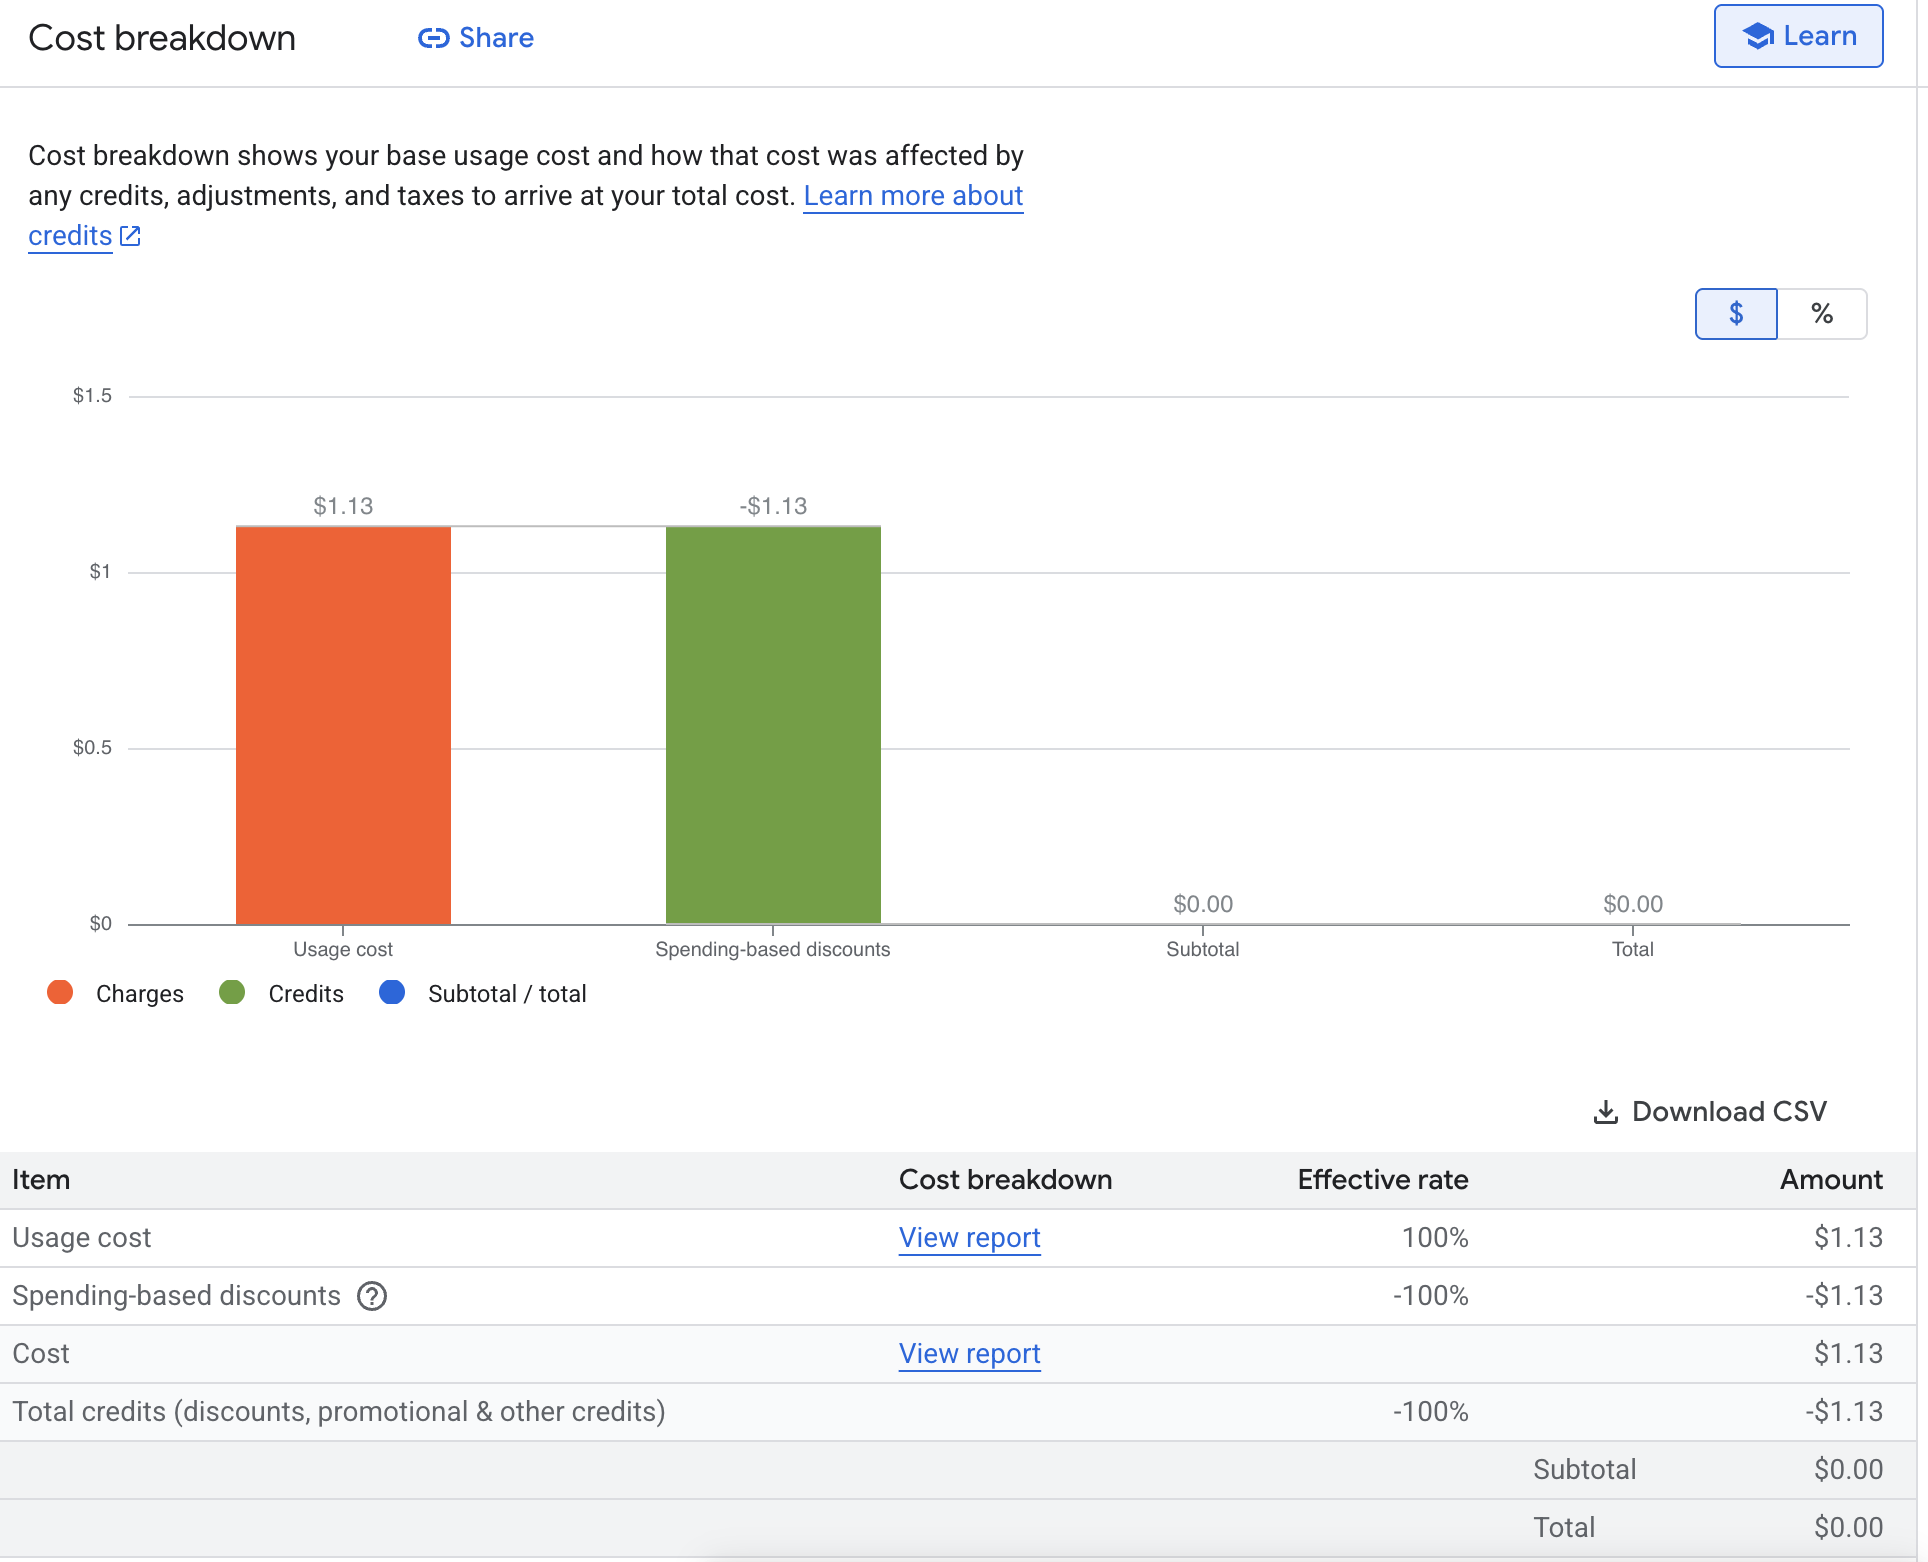1928x1562 pixels.
Task: Click the Item column header
Action: (41, 1180)
